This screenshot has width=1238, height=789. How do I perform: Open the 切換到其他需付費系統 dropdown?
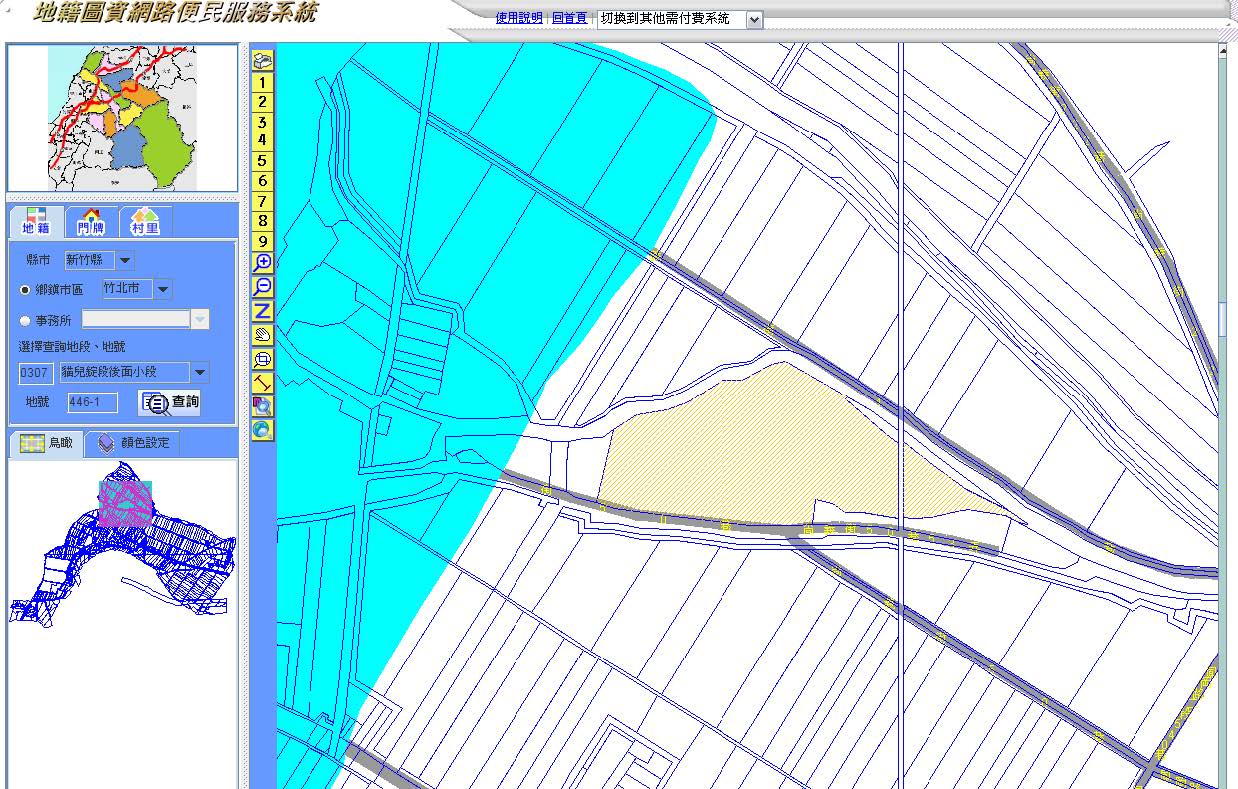[754, 19]
